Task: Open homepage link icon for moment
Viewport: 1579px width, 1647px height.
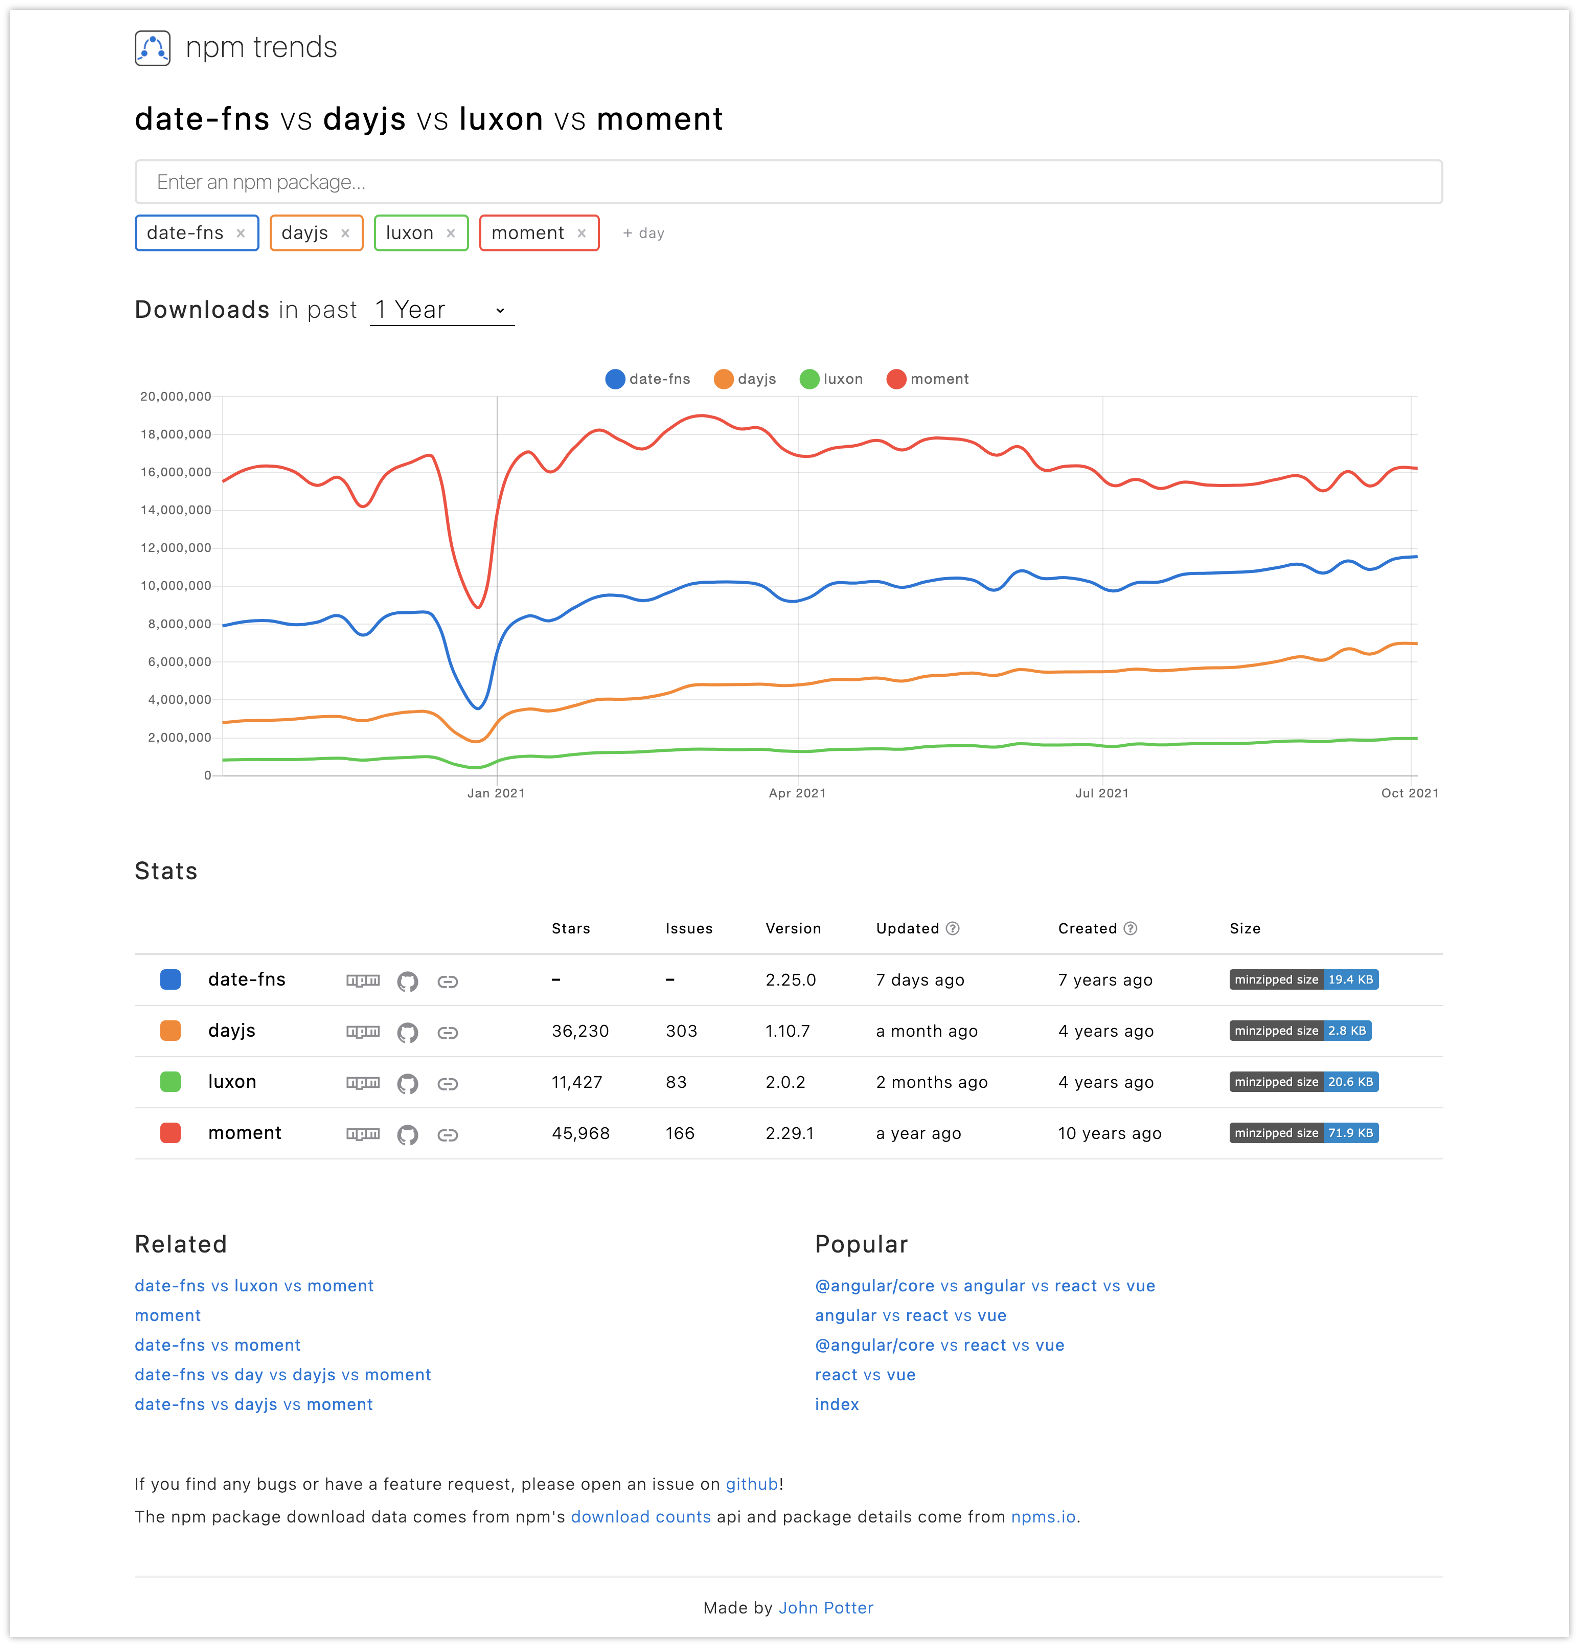Action: [448, 1135]
